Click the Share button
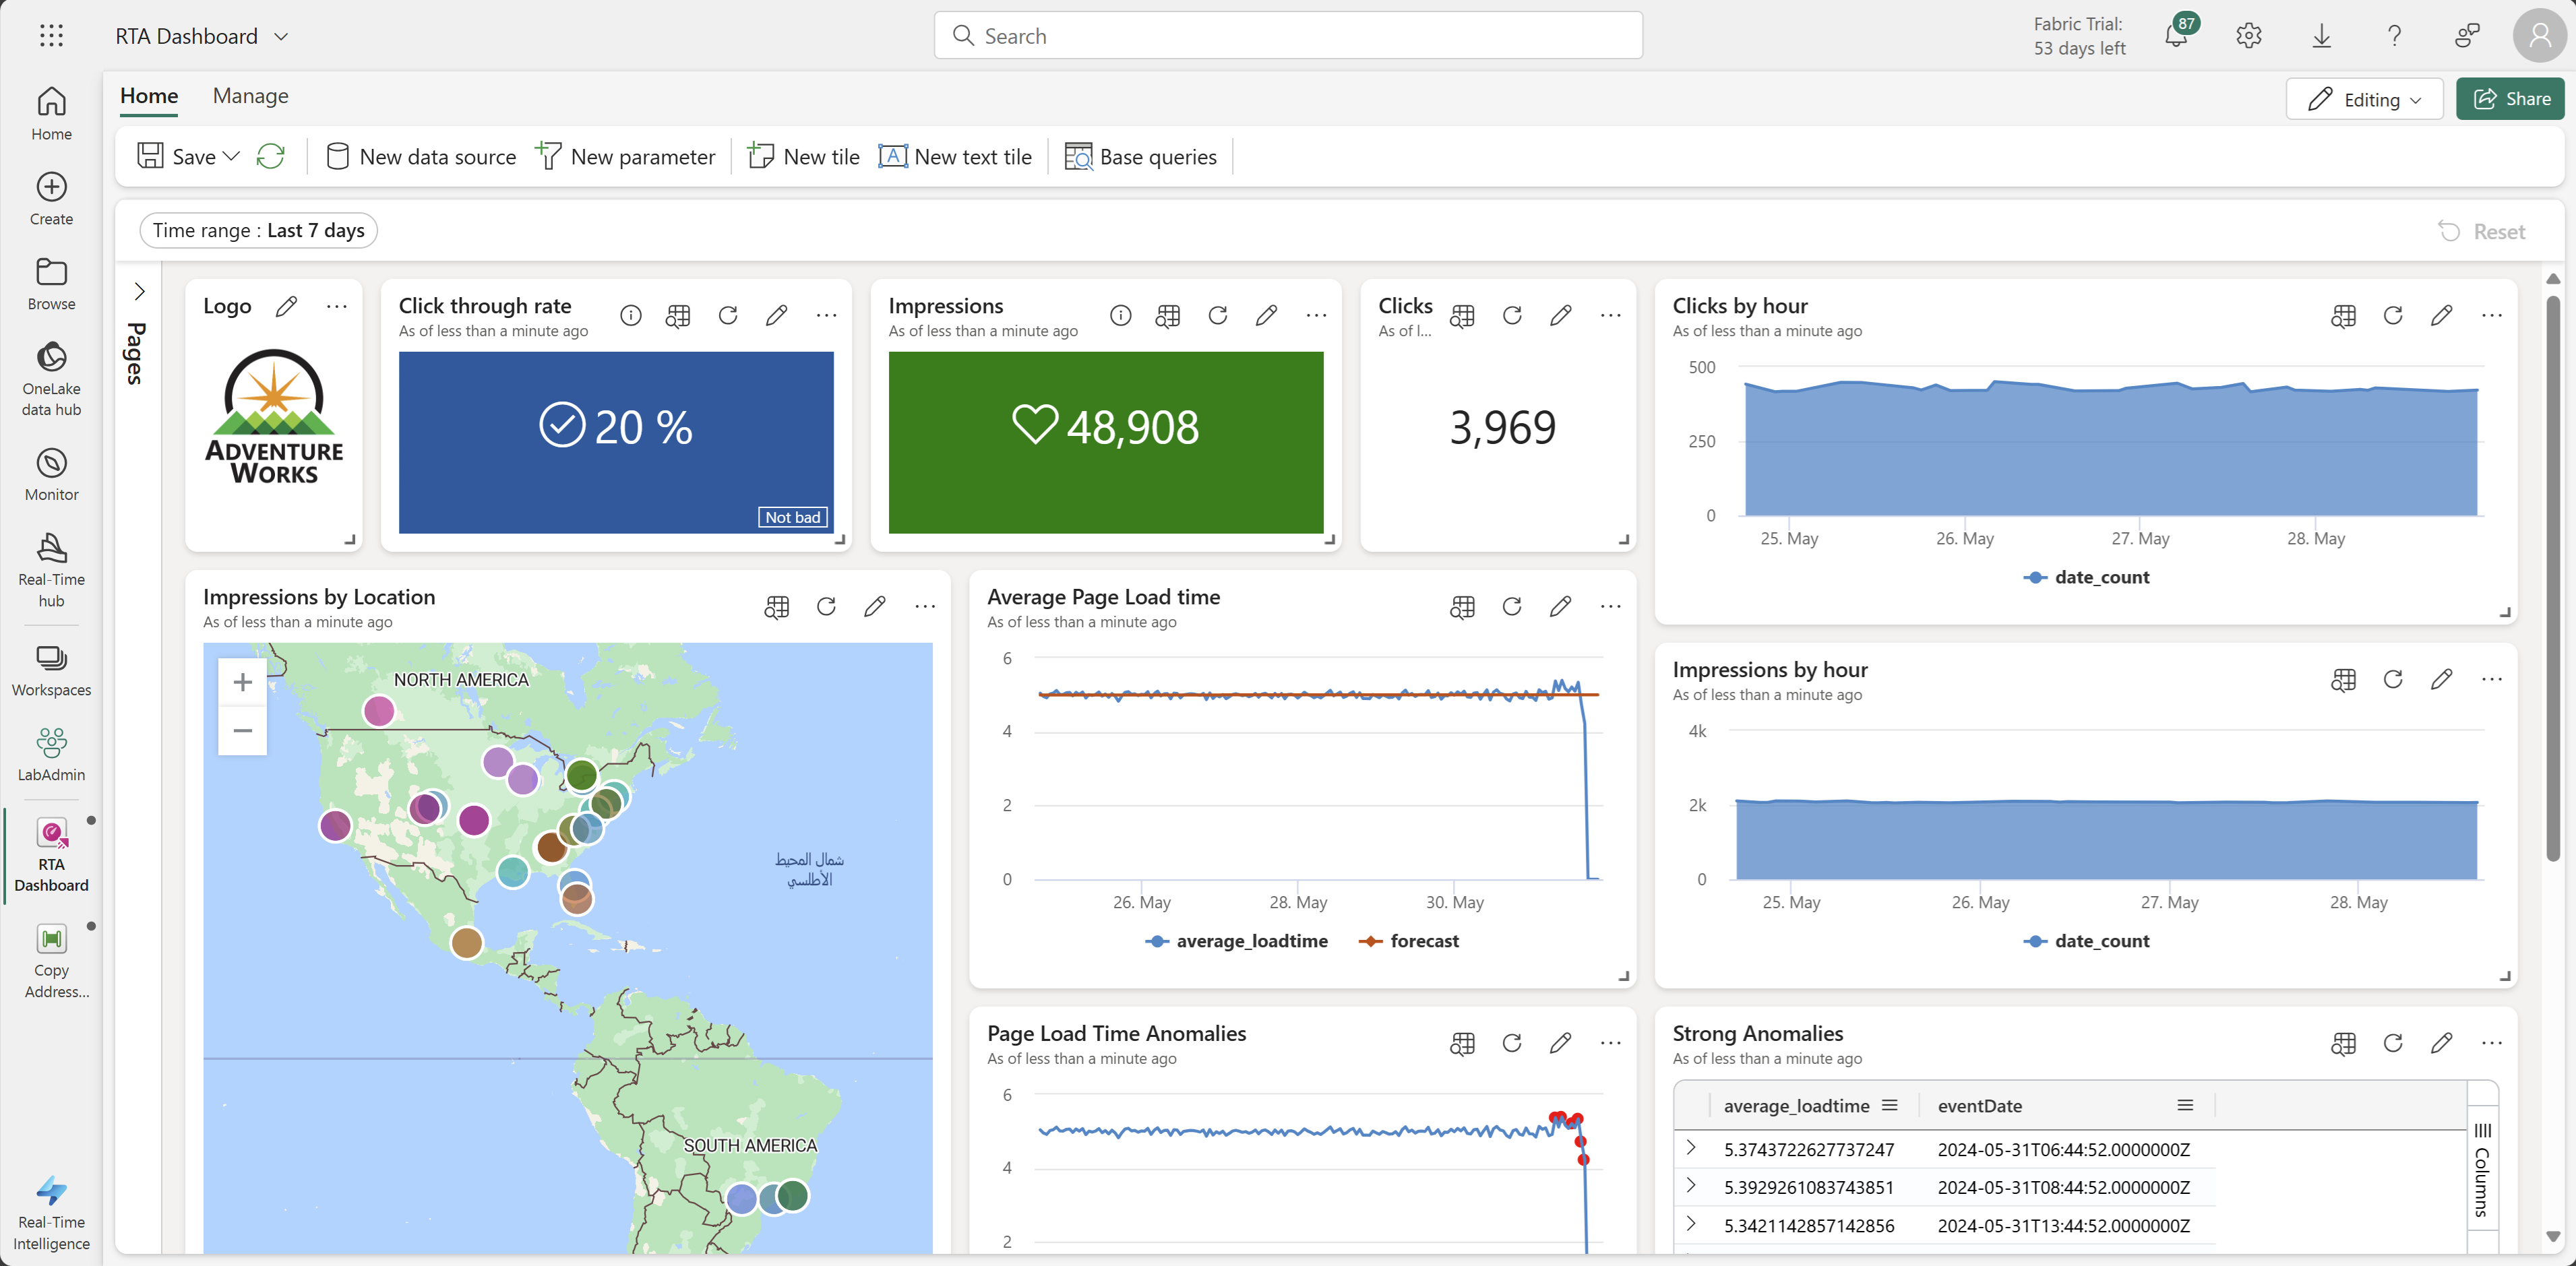 [x=2511, y=99]
